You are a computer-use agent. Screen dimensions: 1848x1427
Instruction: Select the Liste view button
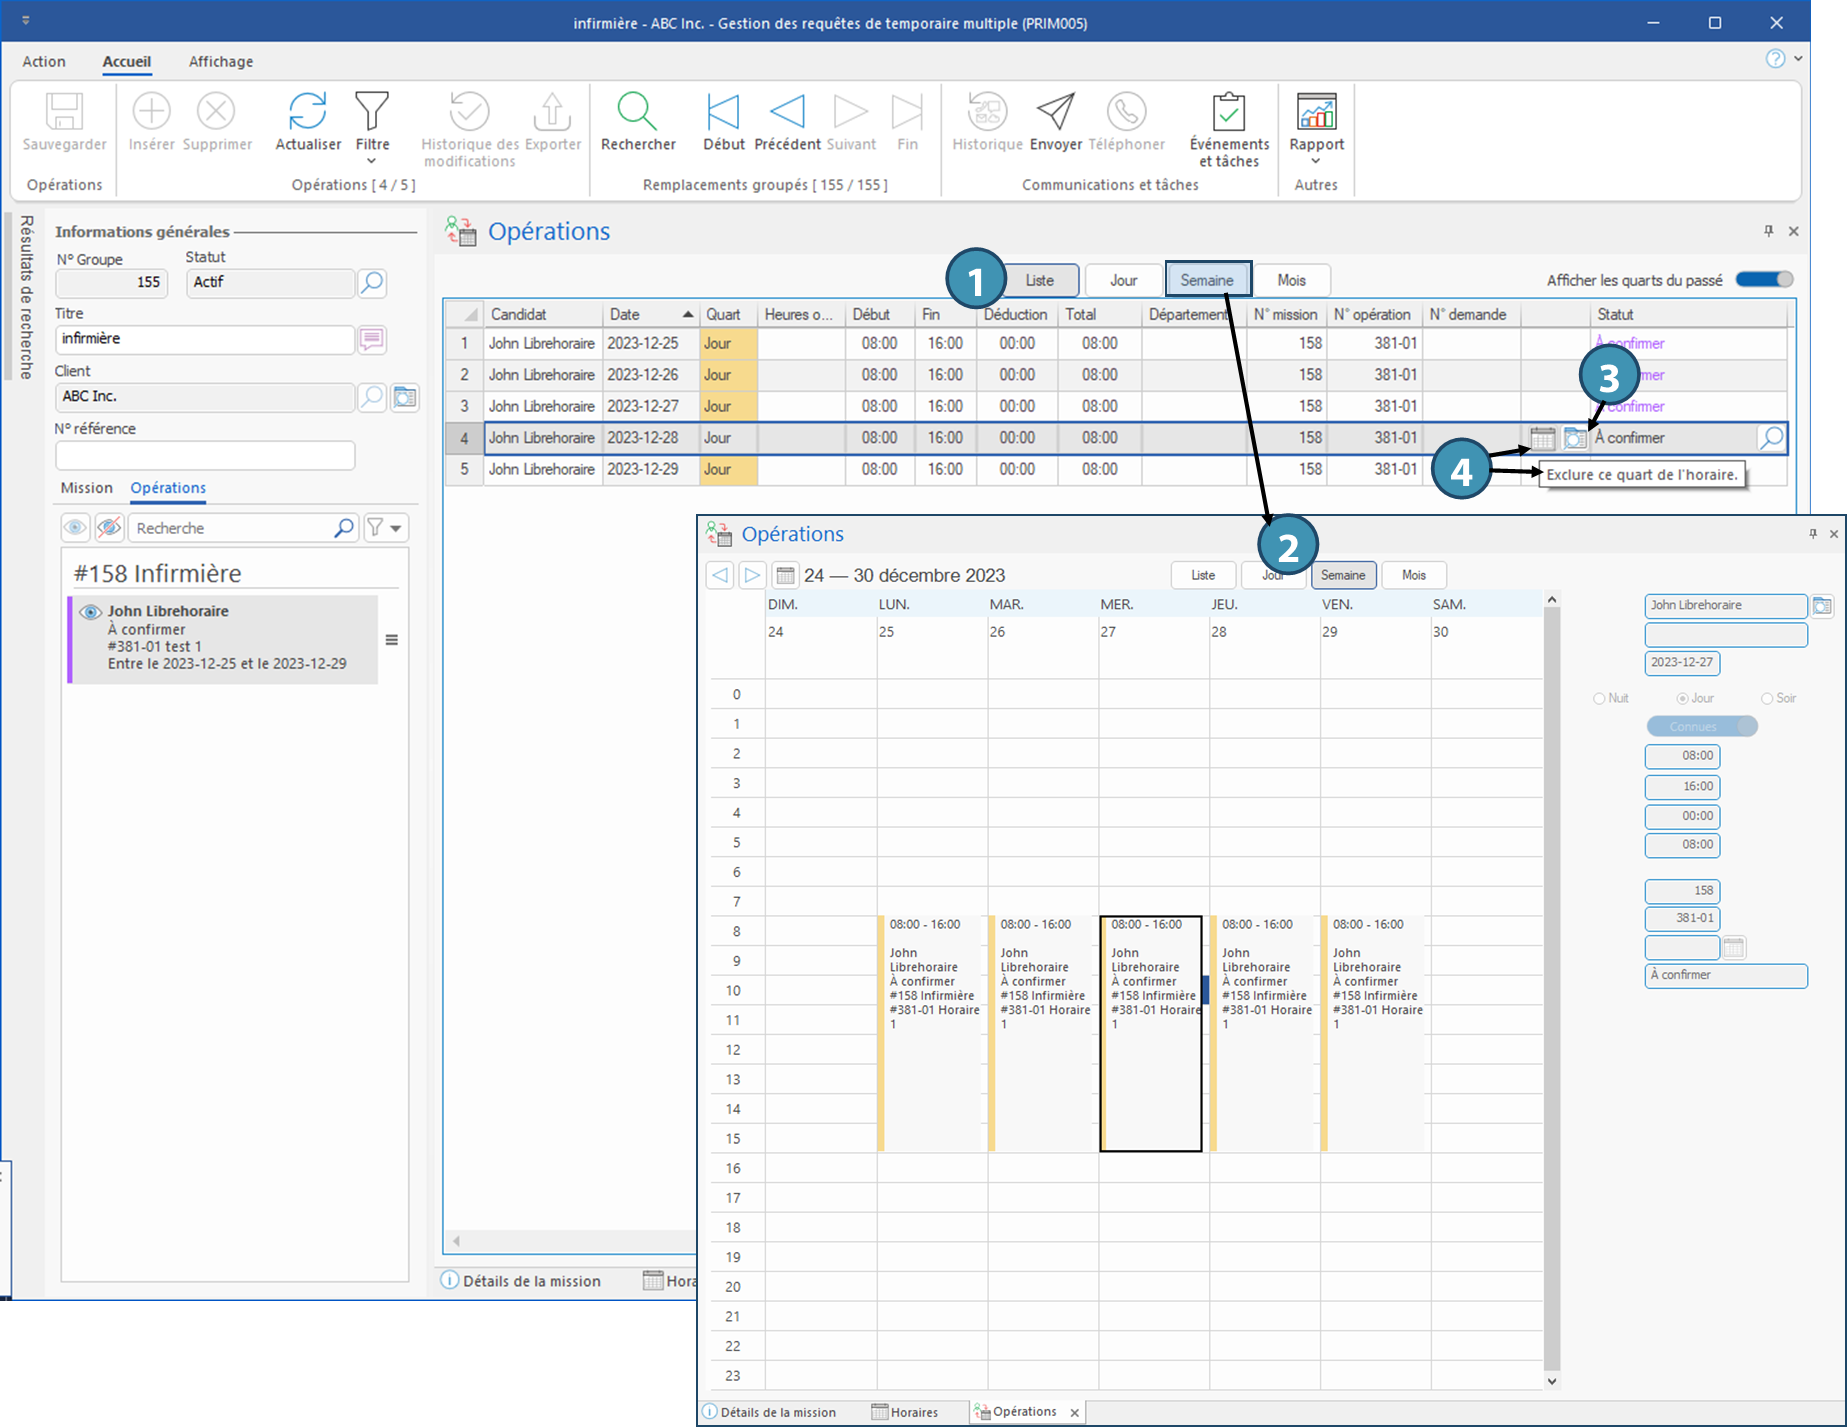pyautogui.click(x=1040, y=280)
